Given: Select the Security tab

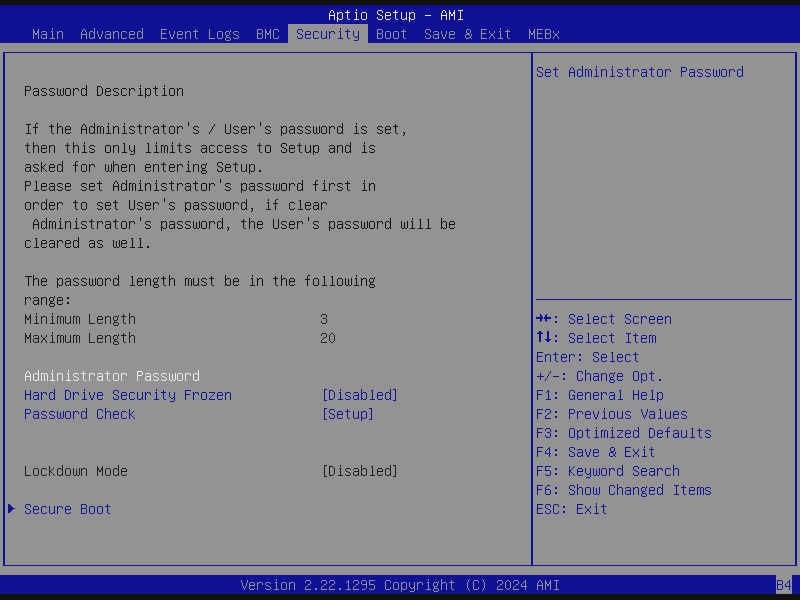Looking at the screenshot, I should [327, 34].
